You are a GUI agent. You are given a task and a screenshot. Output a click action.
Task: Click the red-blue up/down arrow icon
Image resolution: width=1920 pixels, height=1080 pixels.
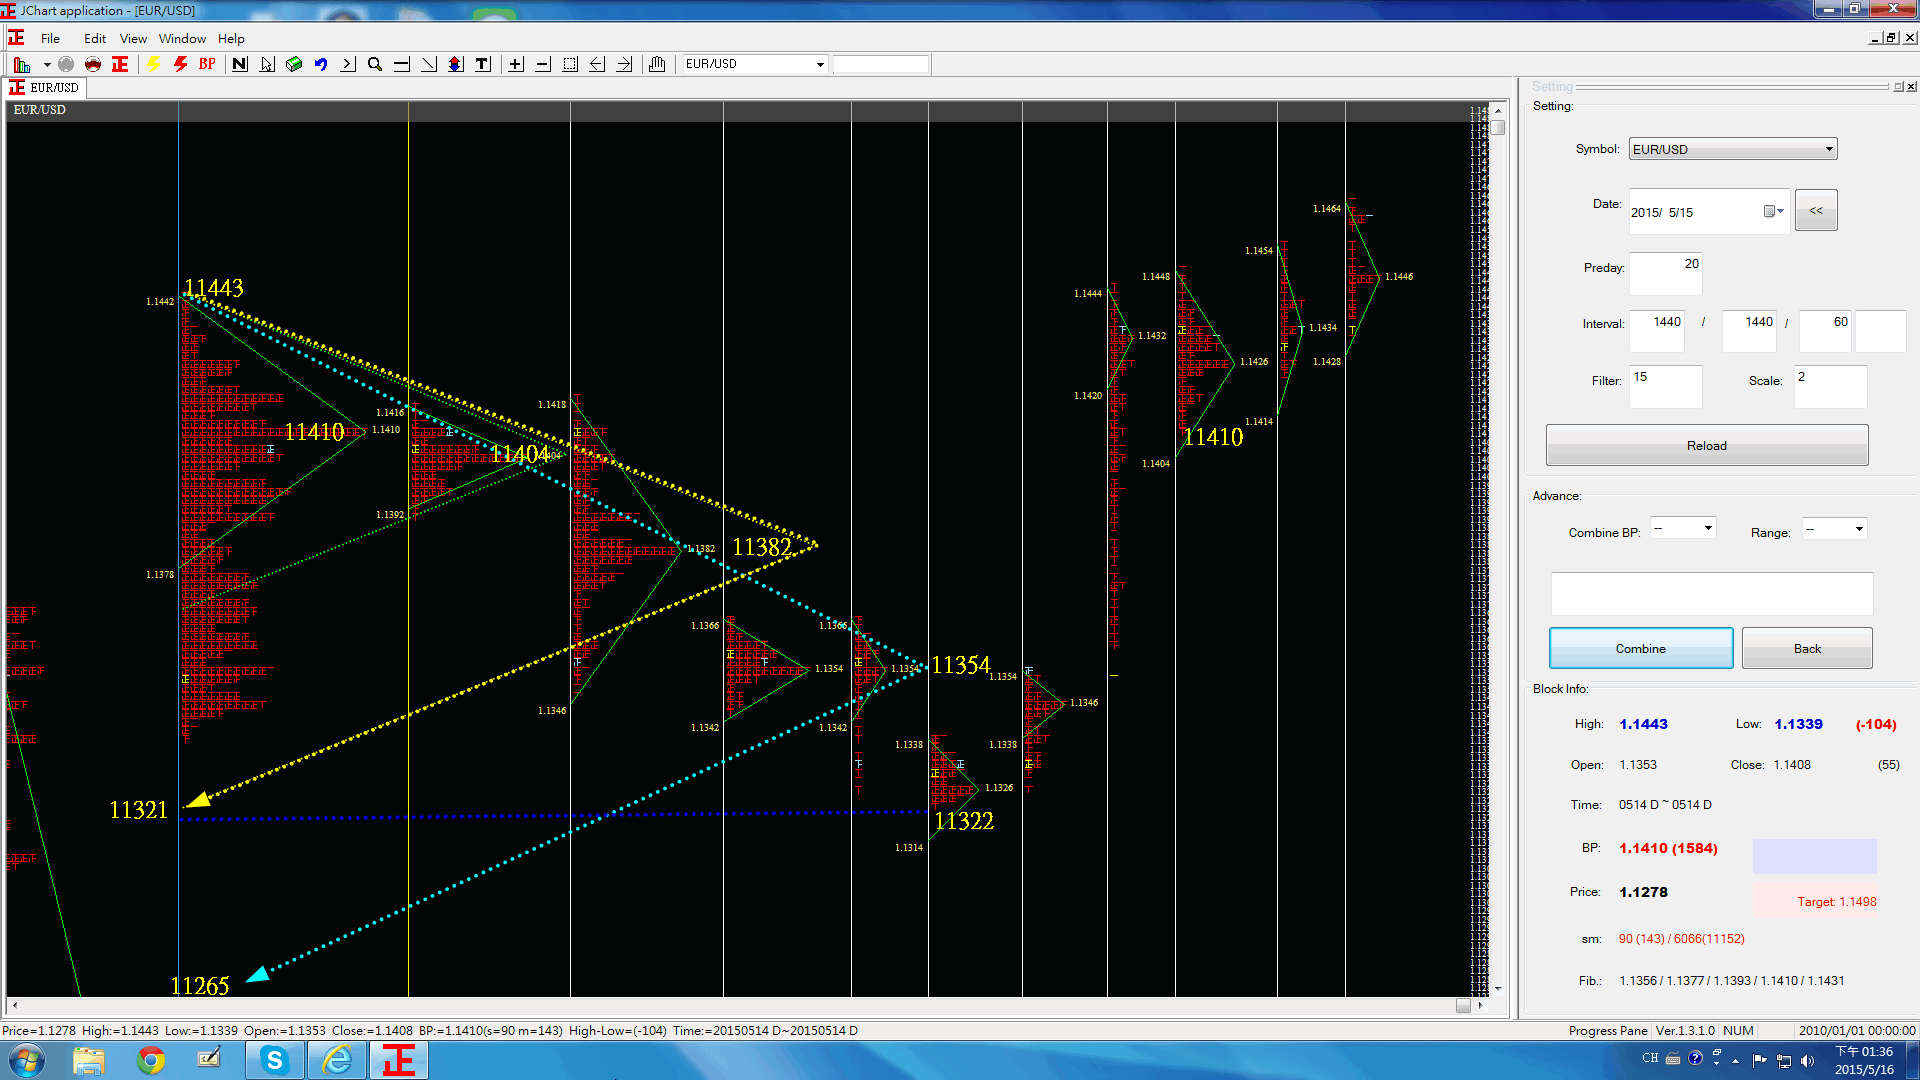click(x=456, y=64)
